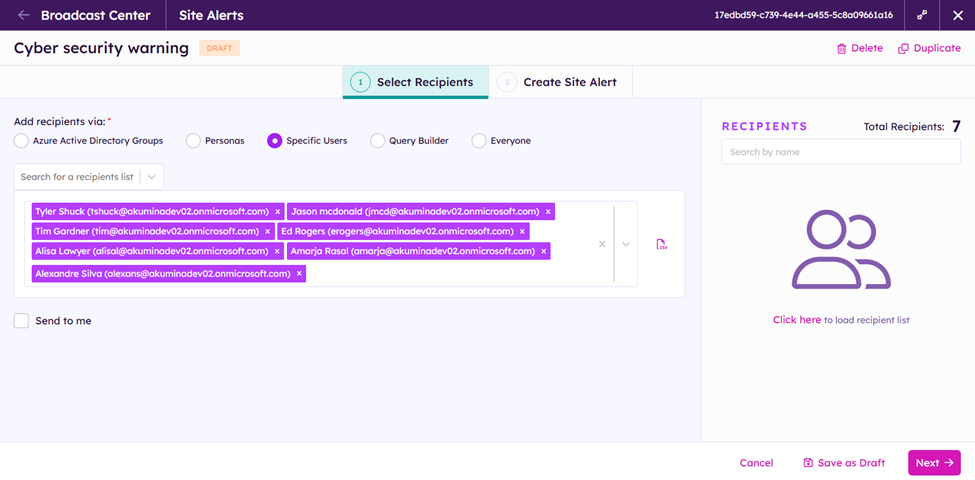Open the recipients list search dropdown
The height and width of the screenshot is (480, 975).
[x=152, y=177]
